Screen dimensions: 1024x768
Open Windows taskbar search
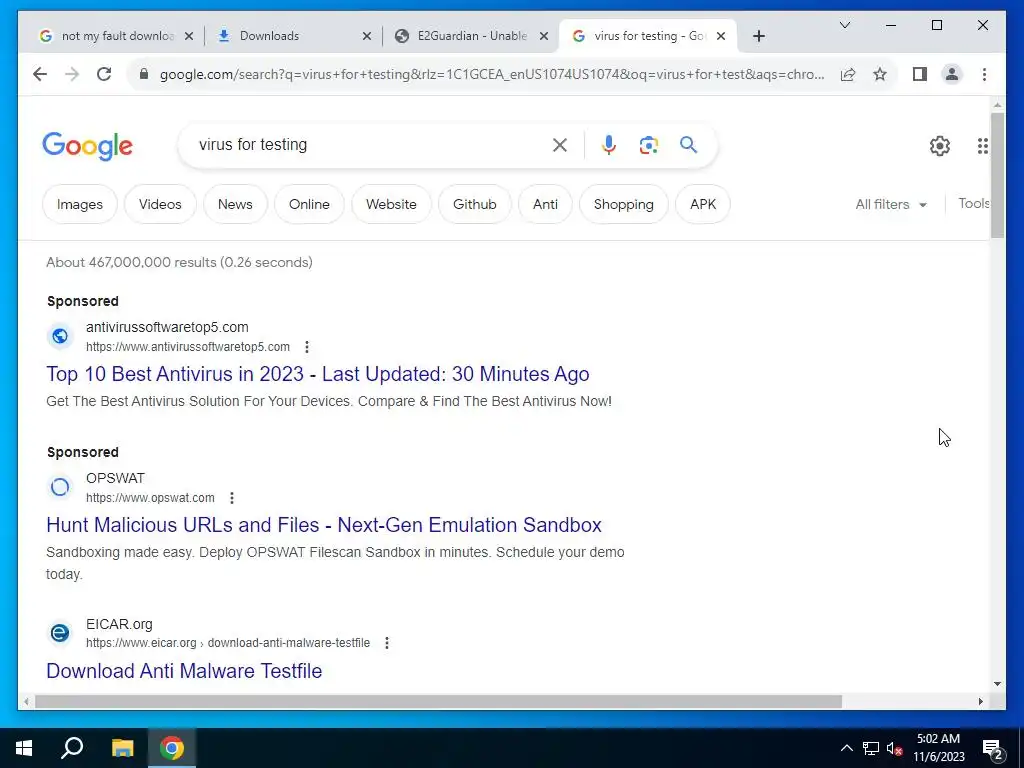(72, 748)
